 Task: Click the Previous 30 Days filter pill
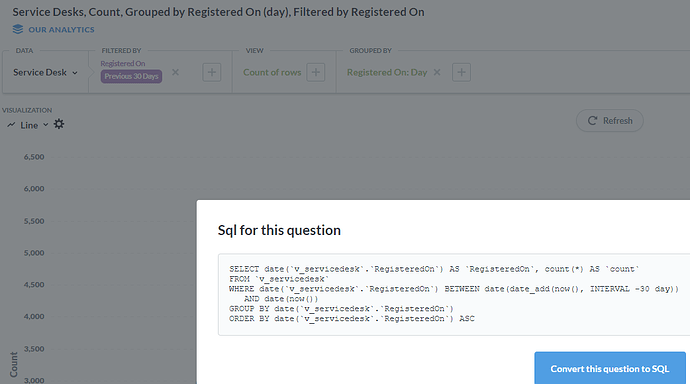click(x=131, y=76)
